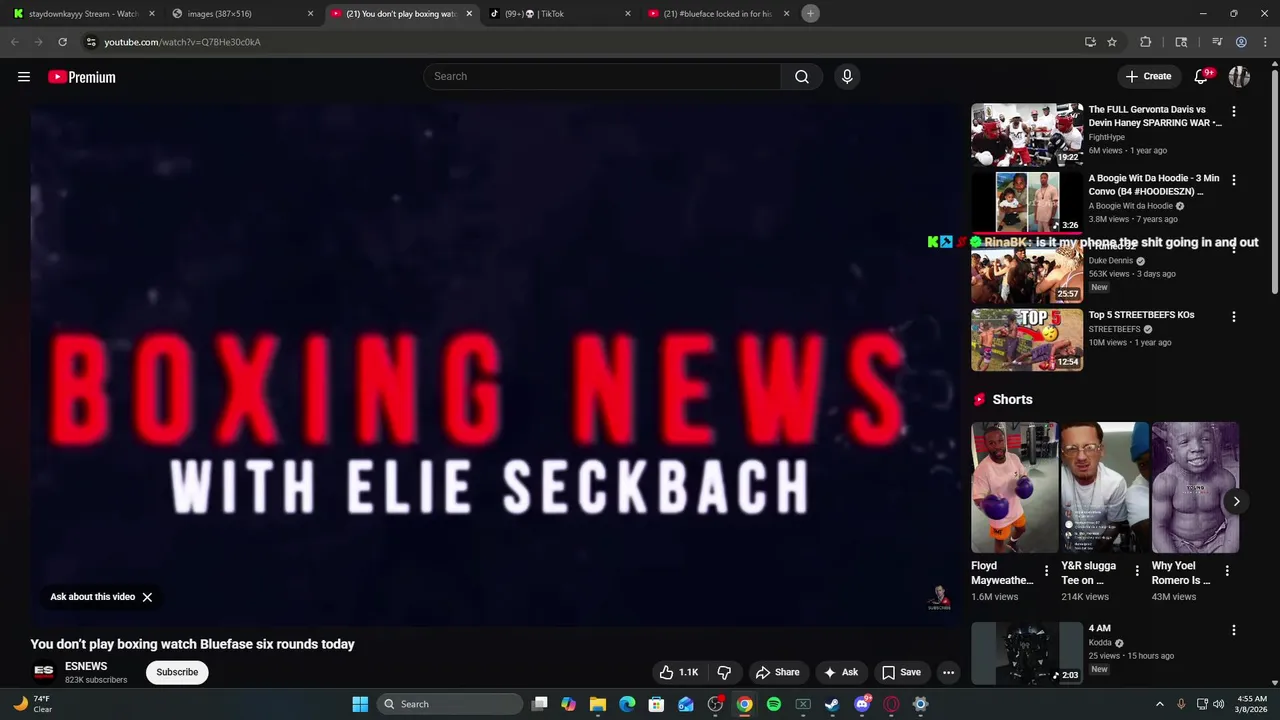Open options for Top 5 STREETBEEFS KOs video
This screenshot has height=720, width=1280.
[1234, 317]
